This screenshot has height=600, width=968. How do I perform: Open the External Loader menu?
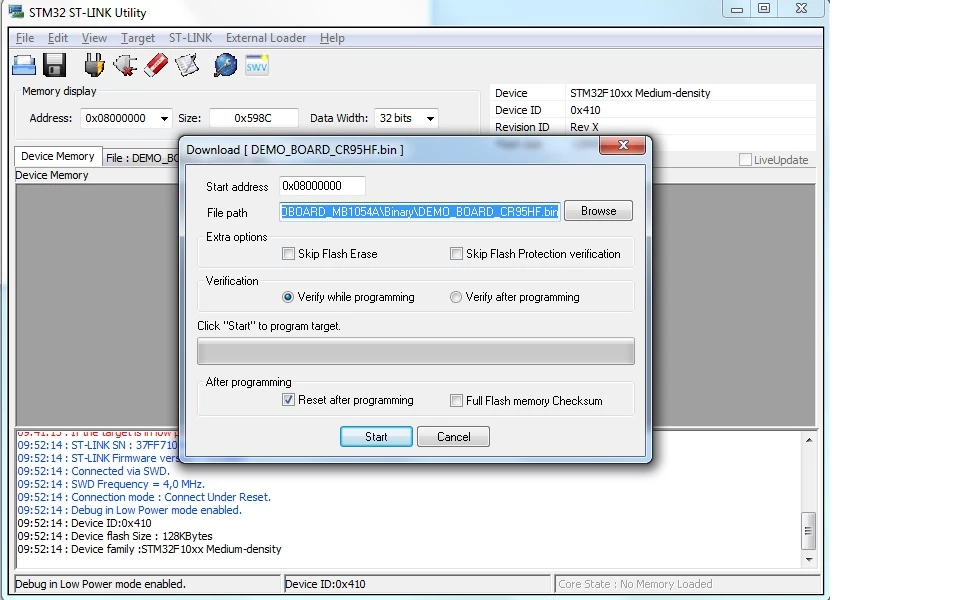tap(265, 38)
